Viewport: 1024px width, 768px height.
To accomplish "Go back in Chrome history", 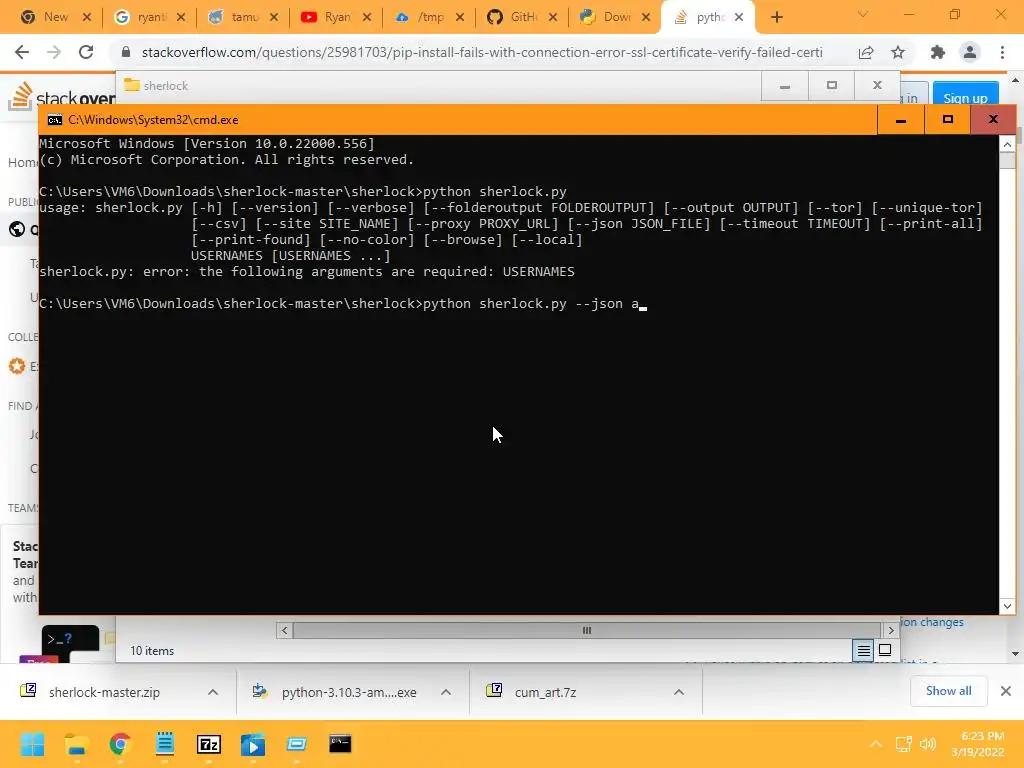I will (22, 52).
